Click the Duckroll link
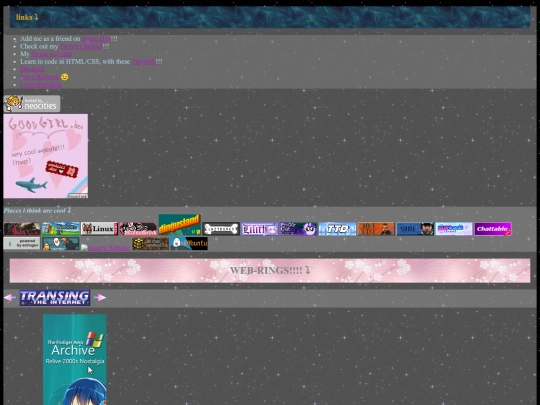 click(x=32, y=69)
